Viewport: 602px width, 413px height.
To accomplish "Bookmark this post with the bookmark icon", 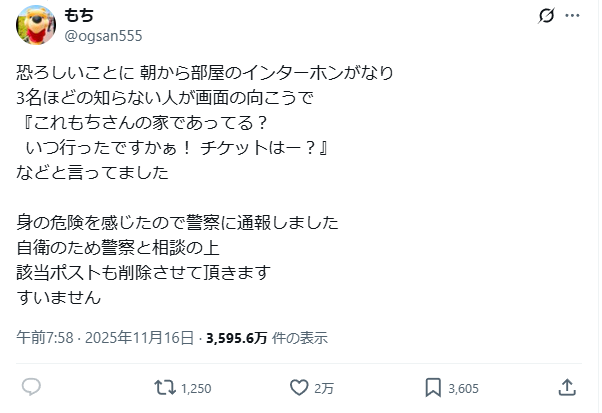I will tap(433, 386).
